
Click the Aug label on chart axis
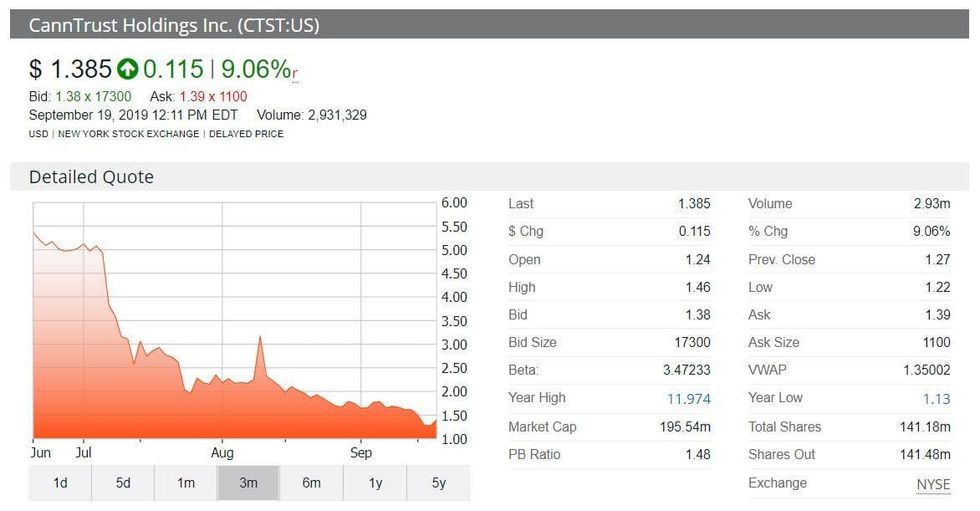pyautogui.click(x=221, y=453)
